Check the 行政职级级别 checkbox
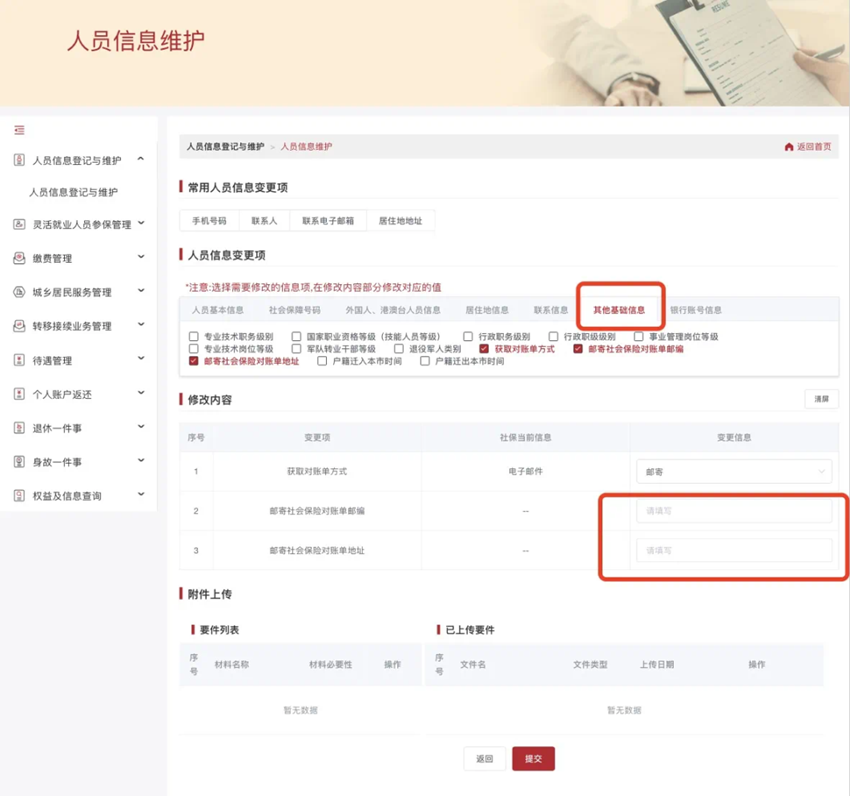The image size is (850, 796). coord(553,337)
